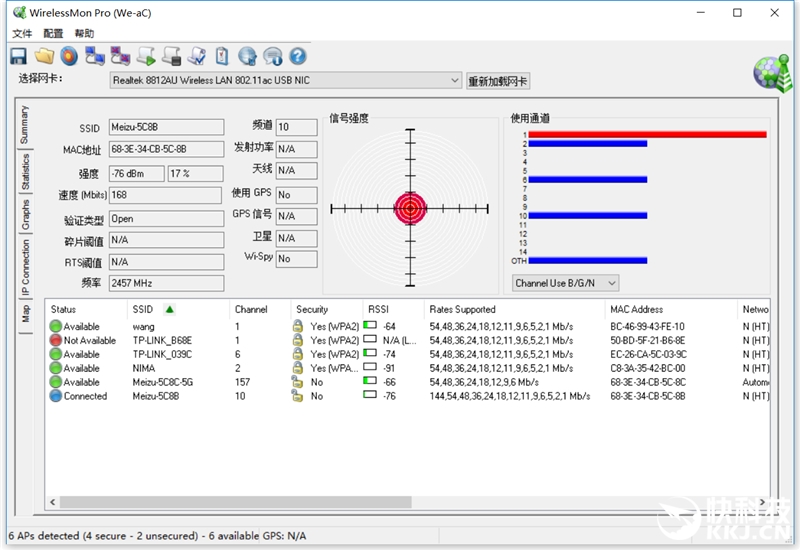Select the TP-LINK_039C network row
The height and width of the screenshot is (550, 800).
click(x=408, y=354)
